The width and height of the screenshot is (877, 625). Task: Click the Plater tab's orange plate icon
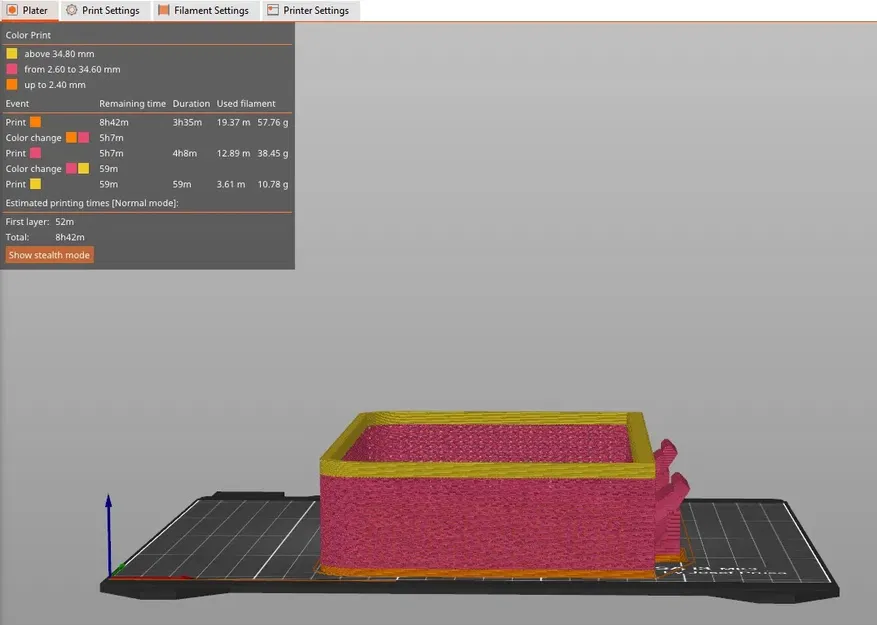point(12,10)
